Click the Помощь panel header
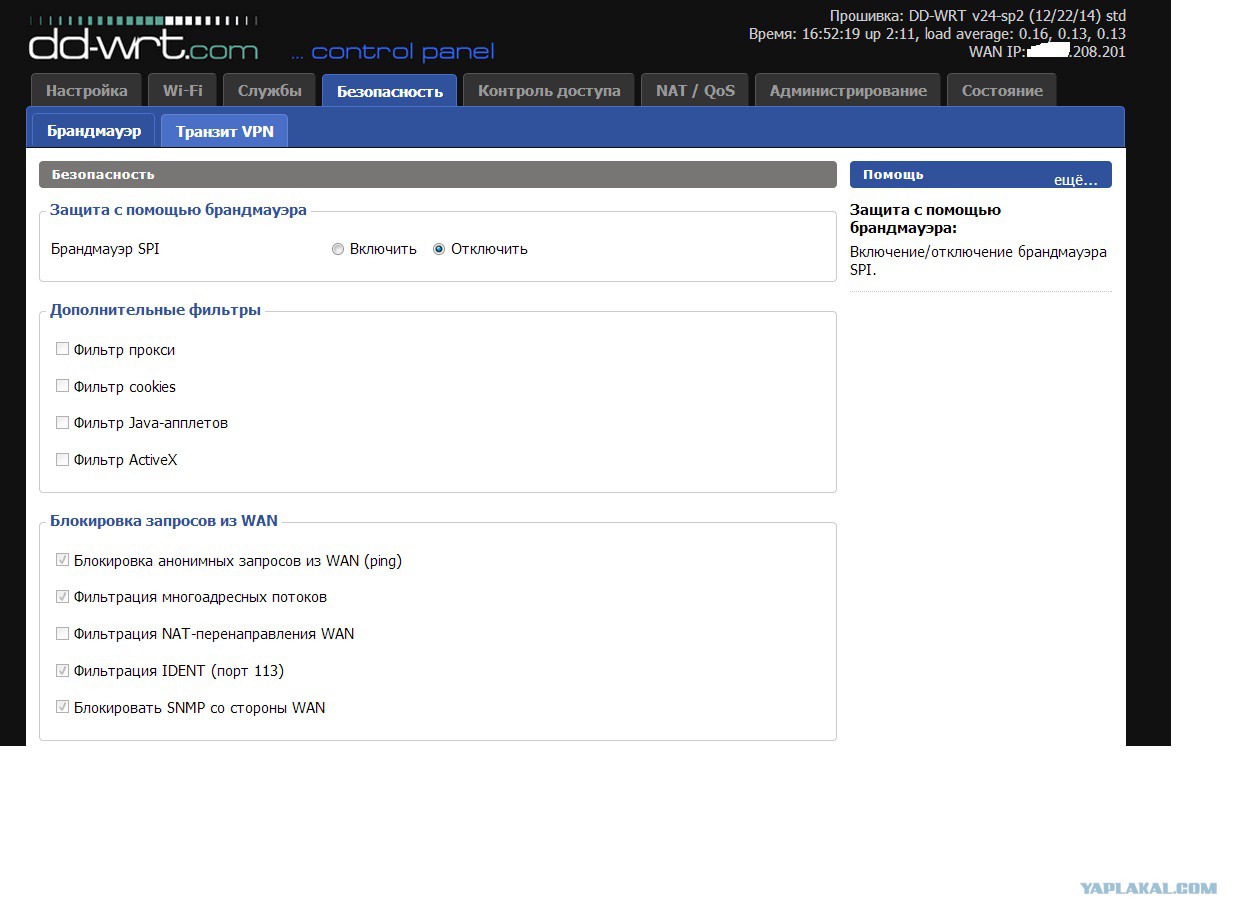This screenshot has height=918, width=1243. (x=980, y=175)
